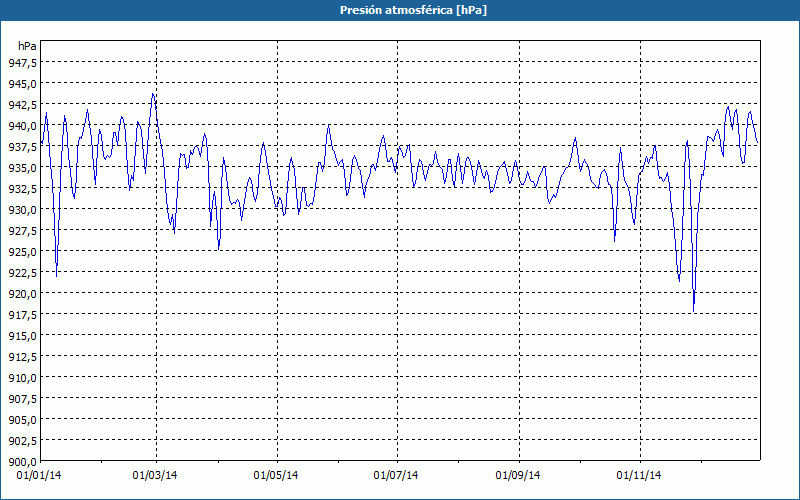Select the 927,5 y-axis label
The width and height of the screenshot is (800, 500).
click(x=22, y=230)
